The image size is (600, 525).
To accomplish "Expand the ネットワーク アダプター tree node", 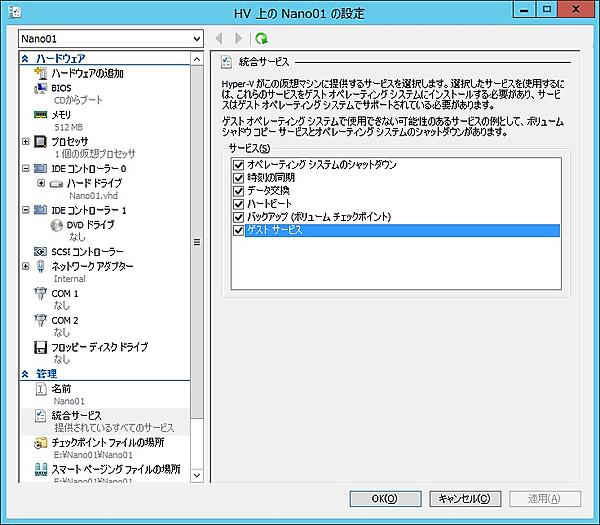I will 26,266.
